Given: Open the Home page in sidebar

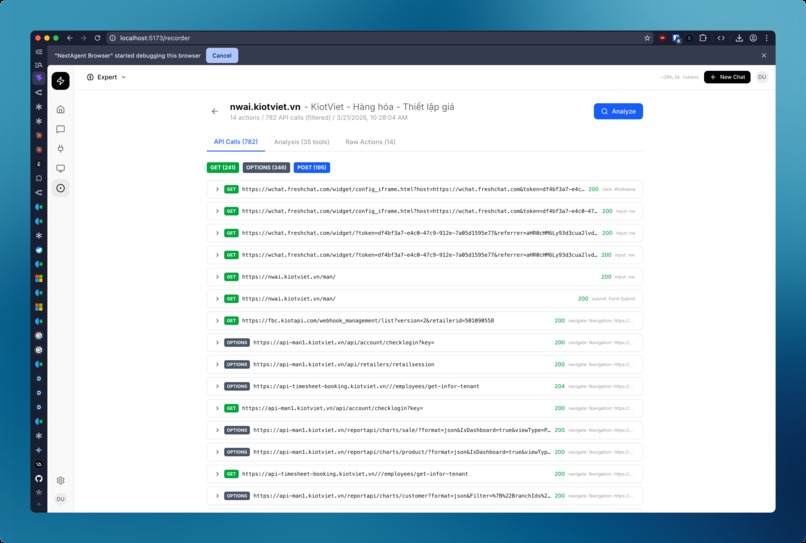Looking at the screenshot, I should point(61,109).
